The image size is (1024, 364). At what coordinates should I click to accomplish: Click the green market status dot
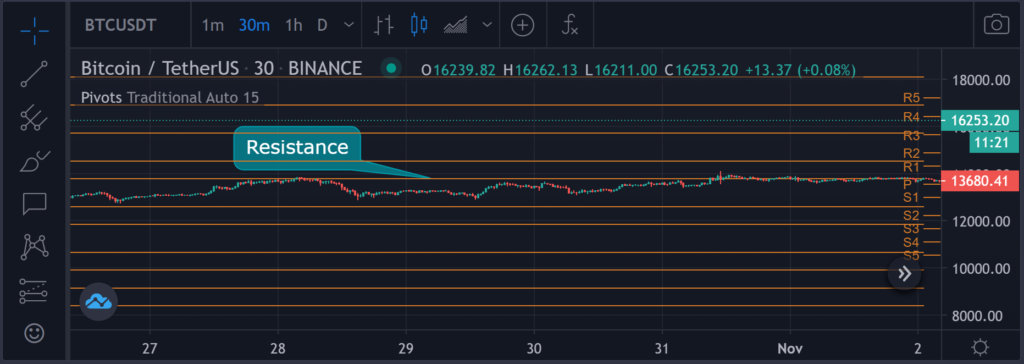[391, 68]
